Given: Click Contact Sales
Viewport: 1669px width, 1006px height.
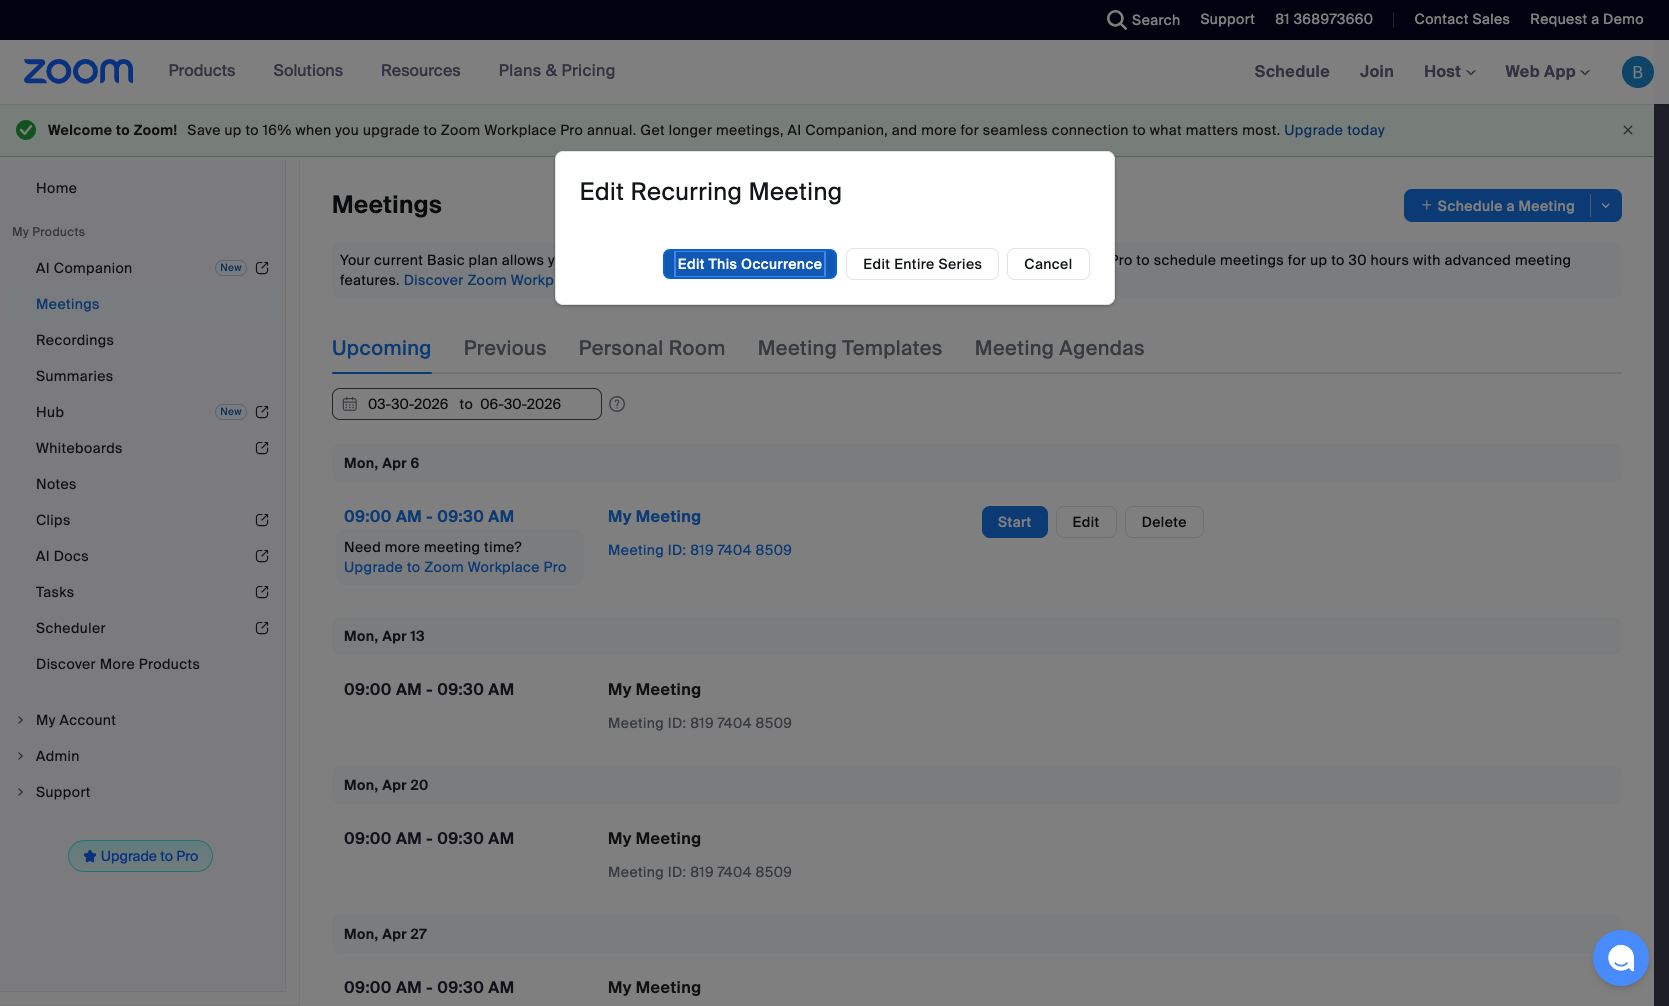Looking at the screenshot, I should [x=1462, y=20].
